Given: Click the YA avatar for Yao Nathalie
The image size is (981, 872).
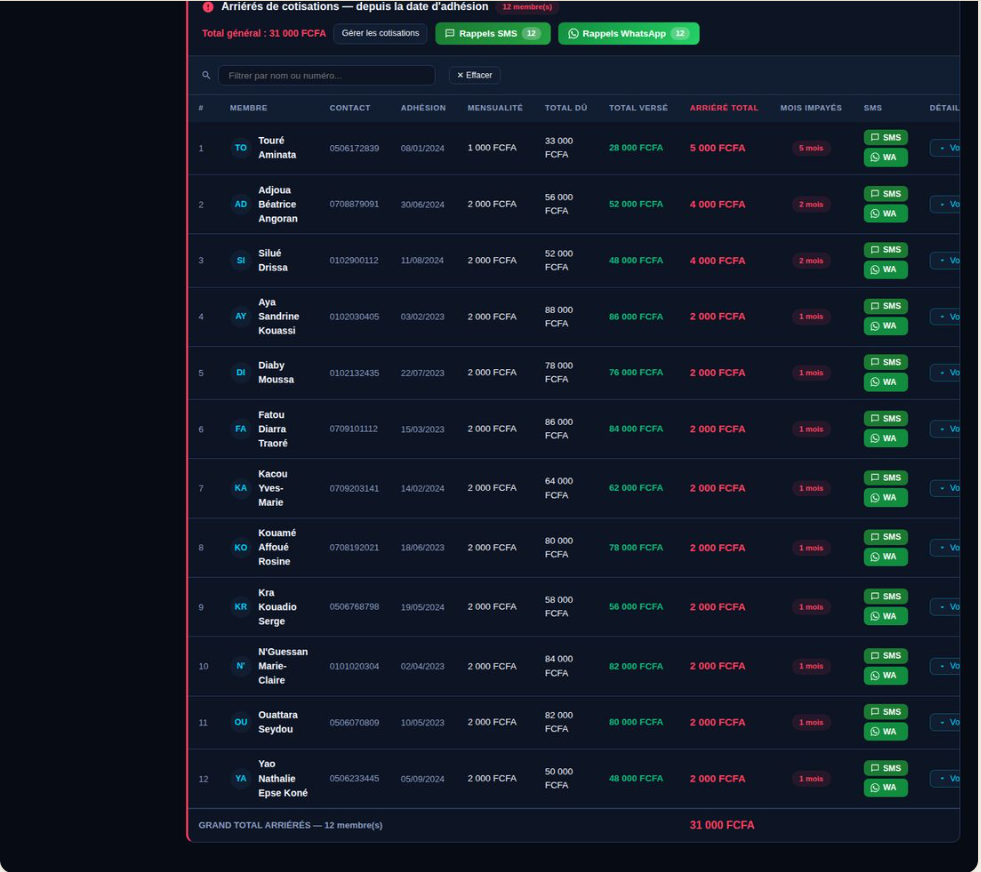Looking at the screenshot, I should pos(241,779).
